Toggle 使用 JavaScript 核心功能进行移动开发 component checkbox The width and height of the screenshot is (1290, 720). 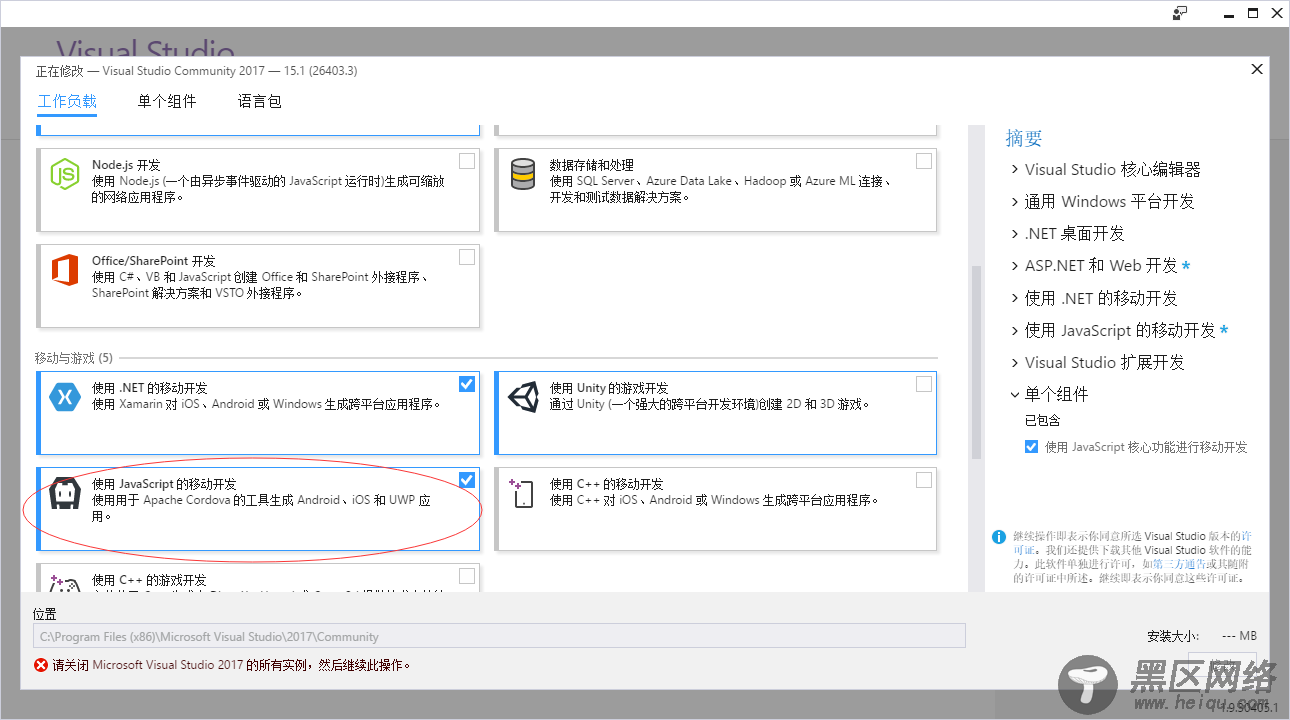coord(1032,447)
